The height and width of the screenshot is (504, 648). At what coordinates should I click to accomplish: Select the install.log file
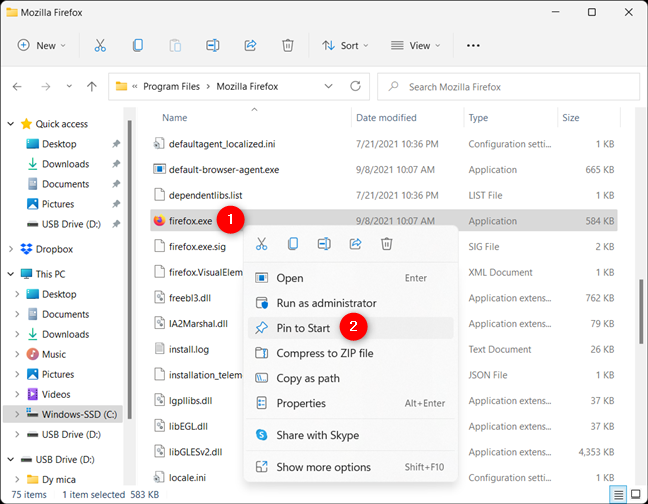pyautogui.click(x=188, y=349)
